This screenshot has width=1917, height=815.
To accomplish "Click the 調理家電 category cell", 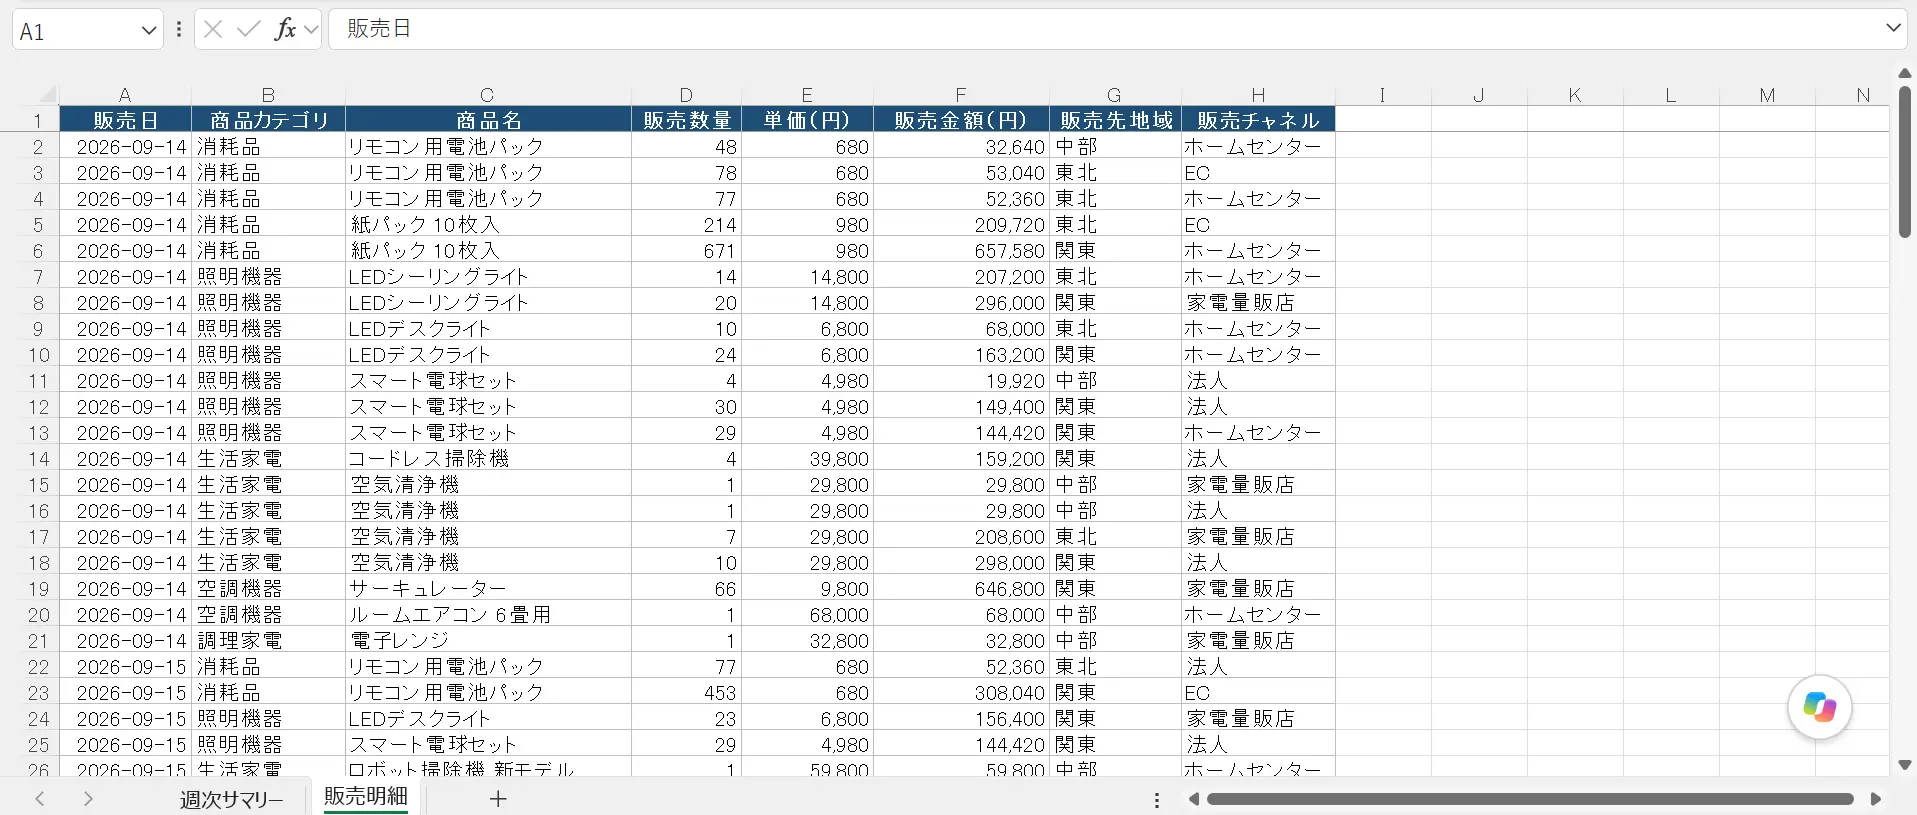I will coord(268,641).
